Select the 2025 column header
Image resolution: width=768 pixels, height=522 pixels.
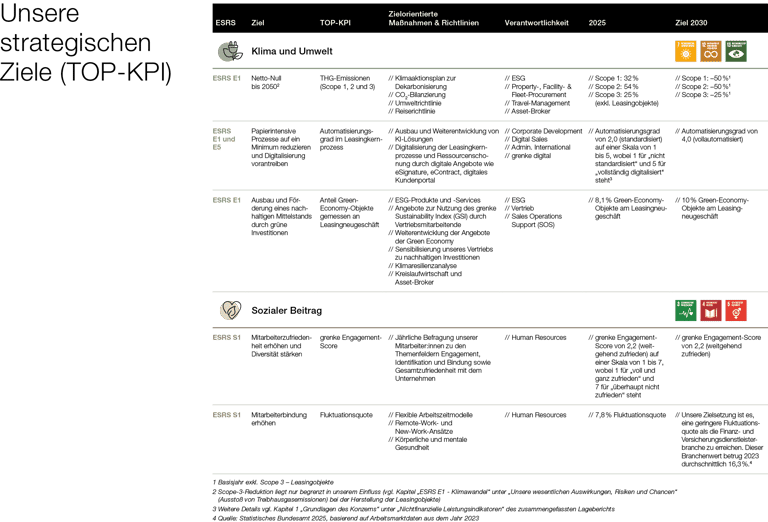pos(598,21)
